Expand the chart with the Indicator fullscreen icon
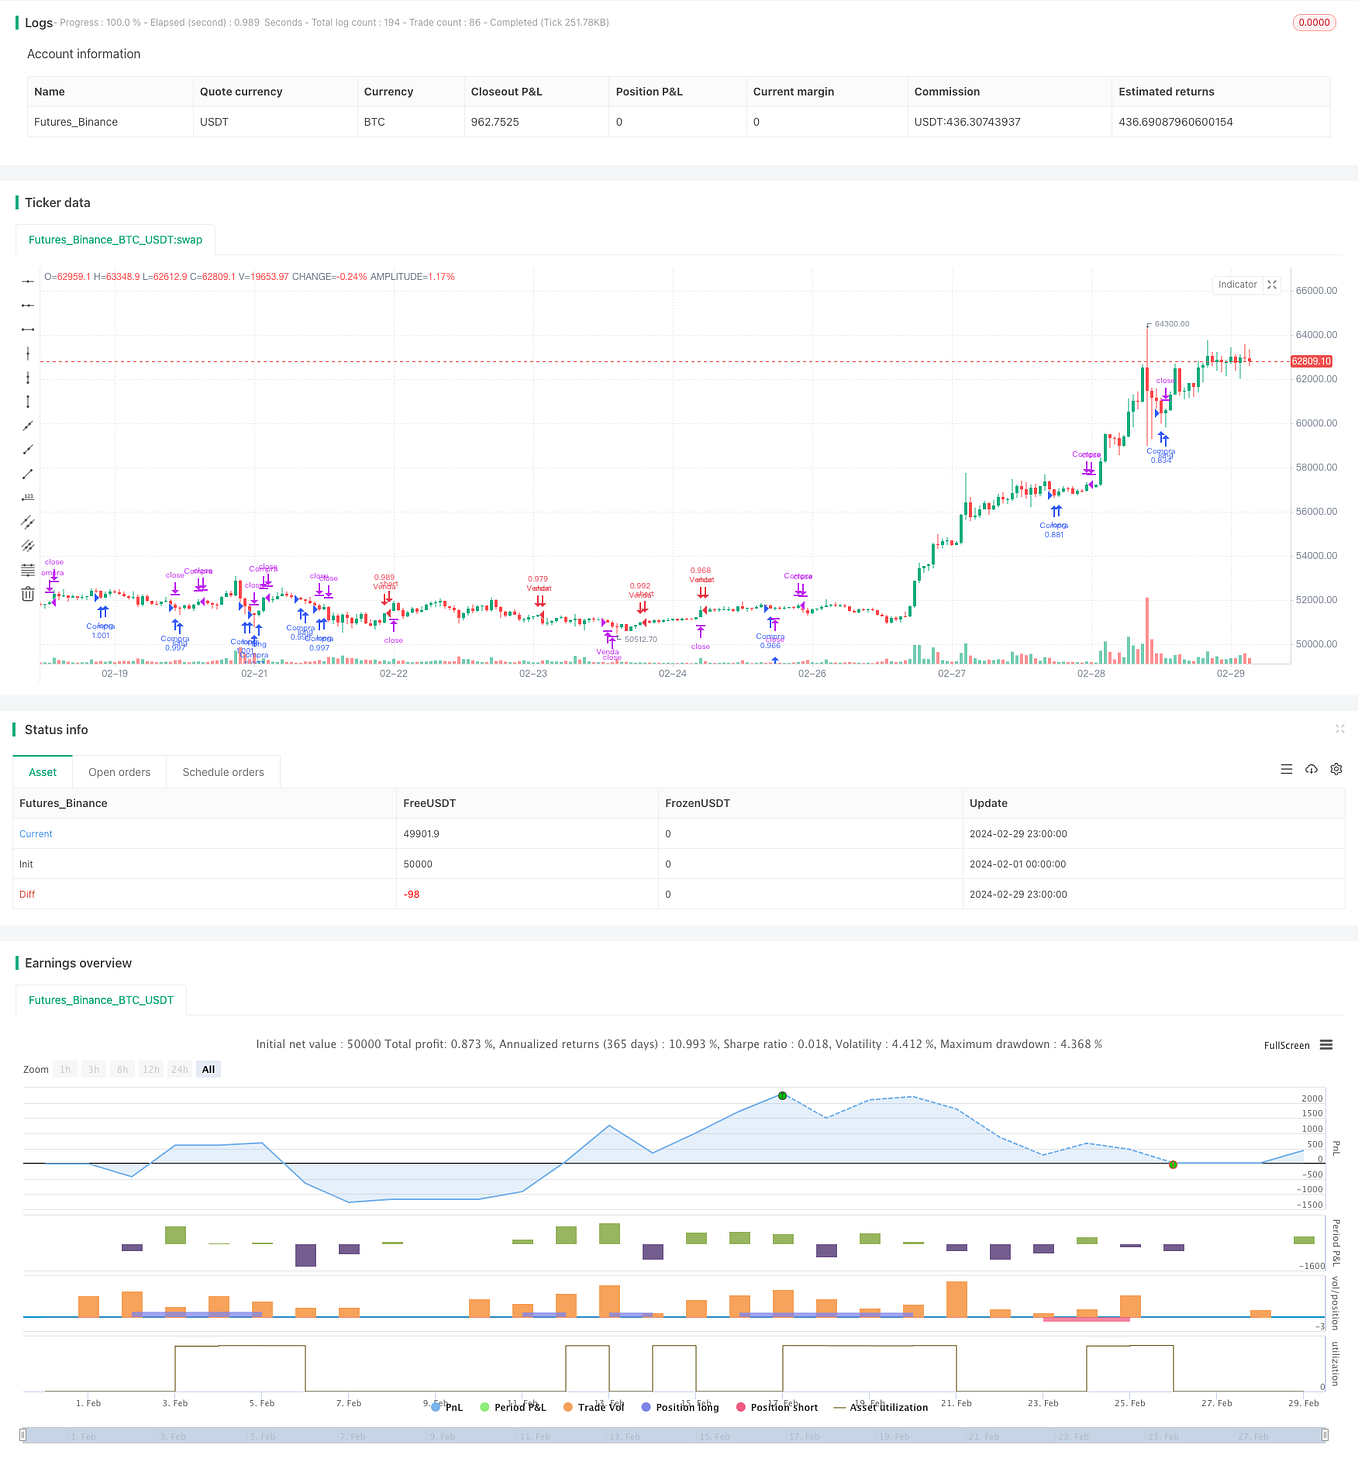 coord(1272,284)
